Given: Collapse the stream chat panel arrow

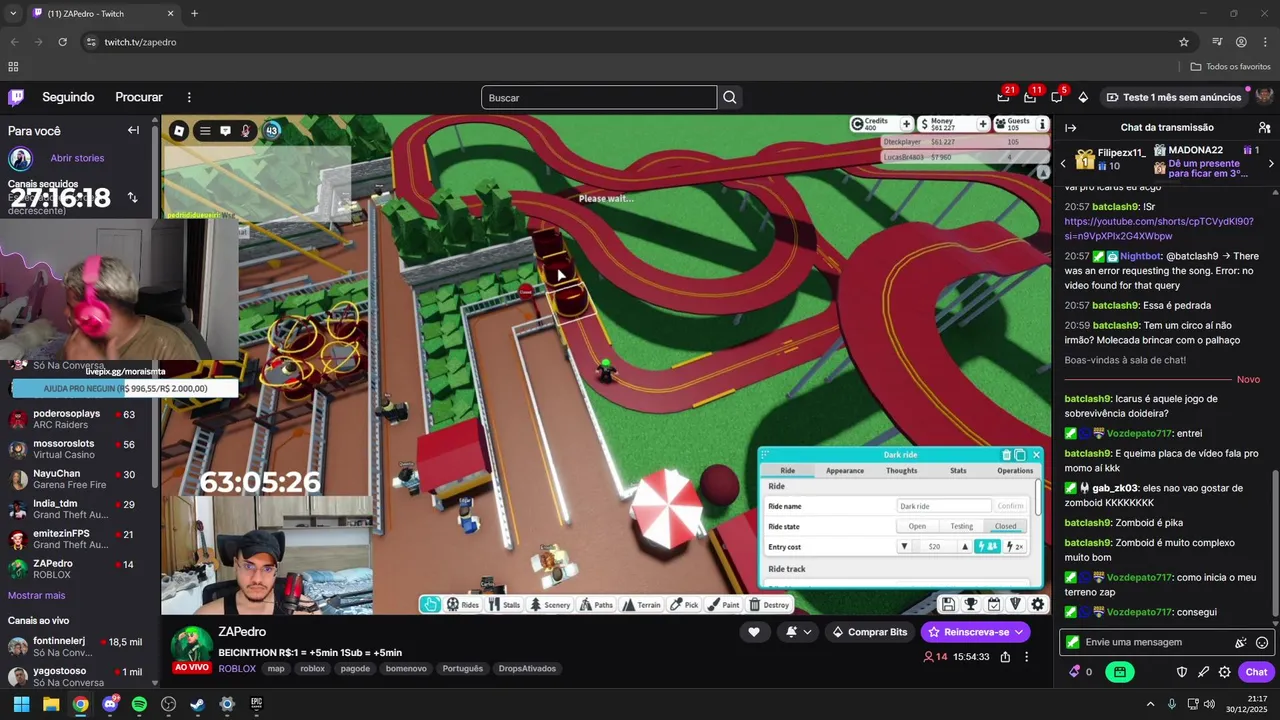Looking at the screenshot, I should (1070, 127).
